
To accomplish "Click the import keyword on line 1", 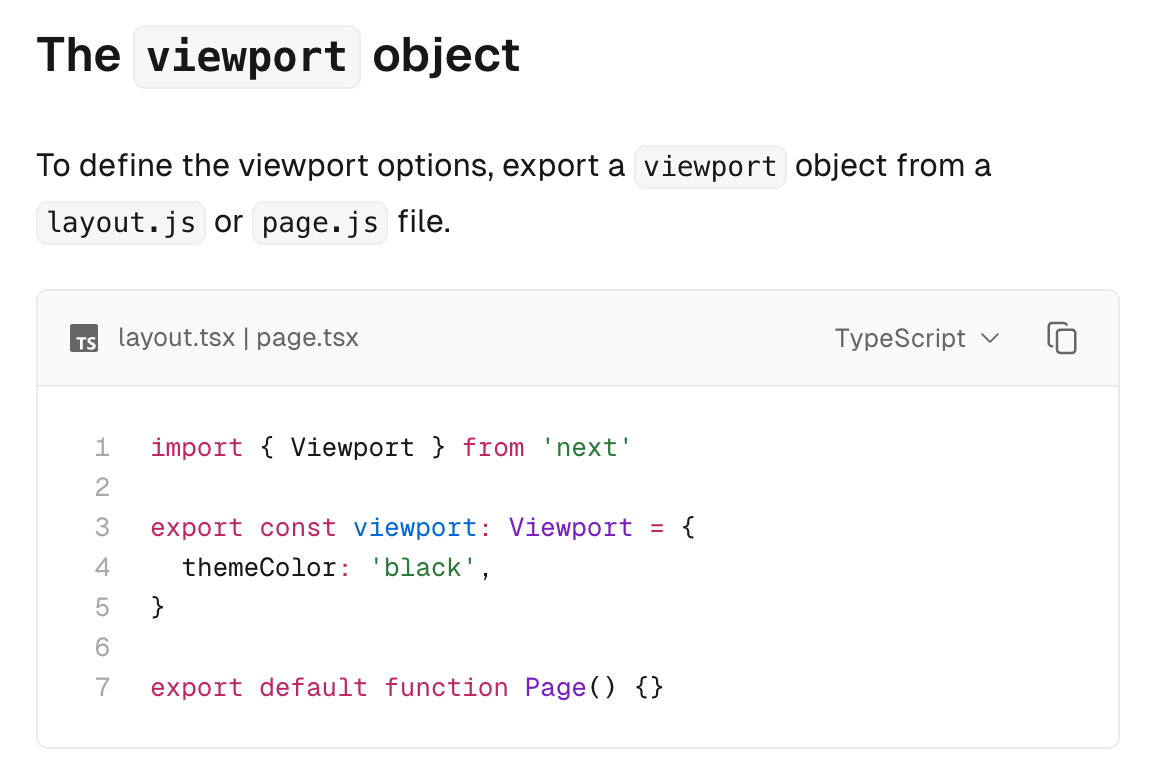I will pos(196,447).
